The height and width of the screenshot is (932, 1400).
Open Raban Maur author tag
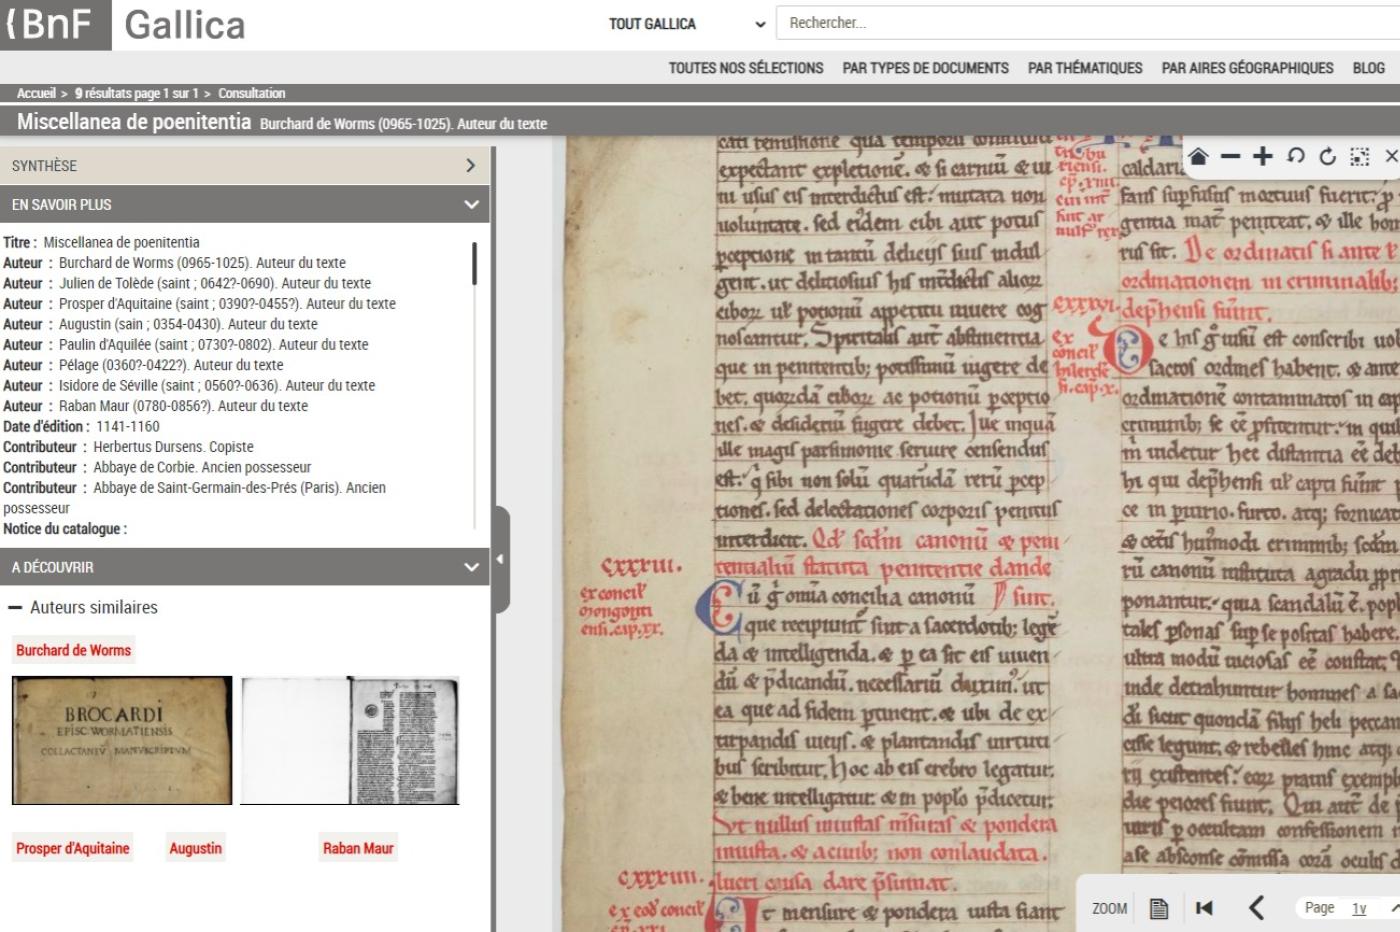(x=358, y=848)
